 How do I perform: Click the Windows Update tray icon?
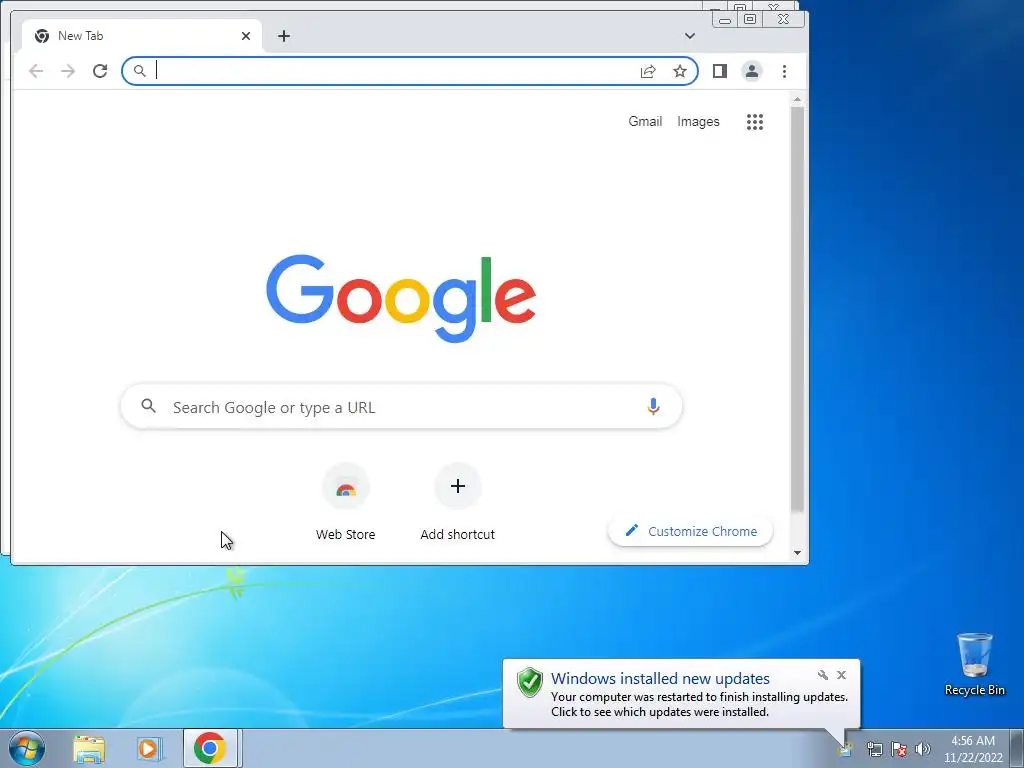click(846, 749)
